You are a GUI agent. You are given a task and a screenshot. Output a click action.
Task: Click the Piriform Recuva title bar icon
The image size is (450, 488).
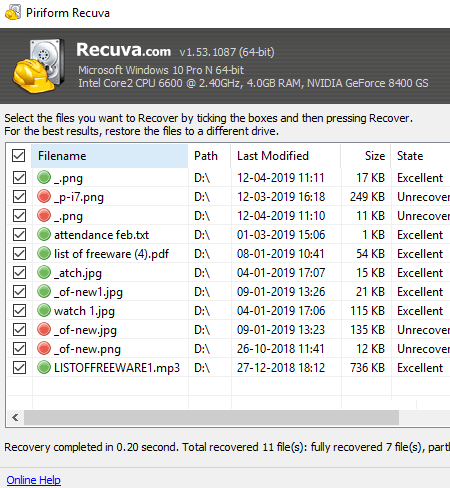pos(13,13)
